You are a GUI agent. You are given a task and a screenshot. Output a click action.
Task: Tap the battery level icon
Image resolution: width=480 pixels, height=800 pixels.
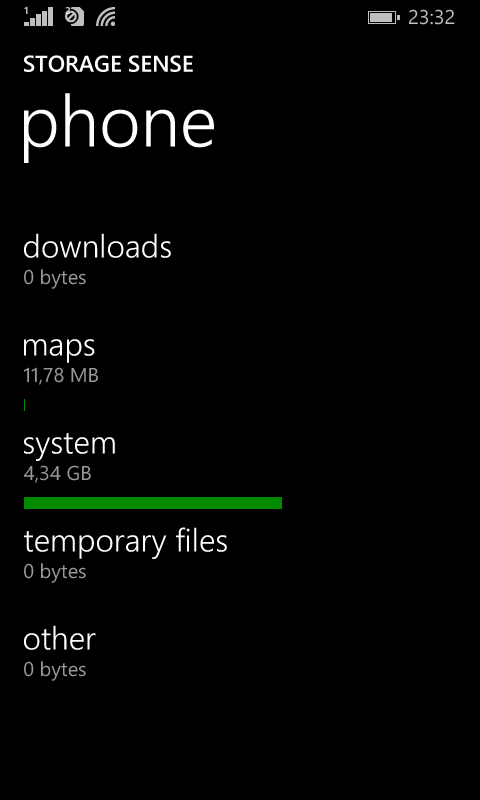[x=384, y=18]
